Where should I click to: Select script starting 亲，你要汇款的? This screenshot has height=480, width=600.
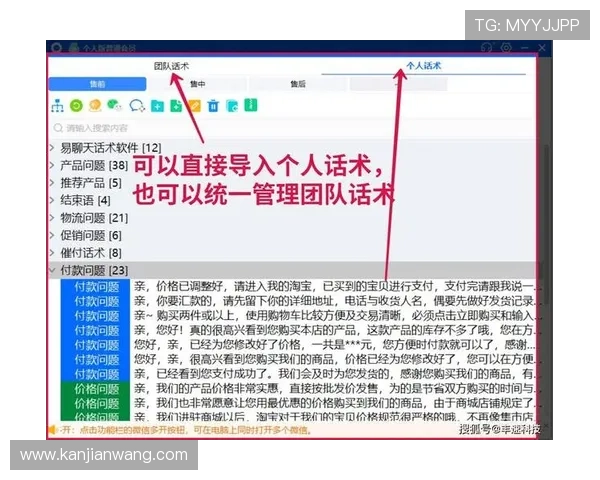tap(336, 301)
